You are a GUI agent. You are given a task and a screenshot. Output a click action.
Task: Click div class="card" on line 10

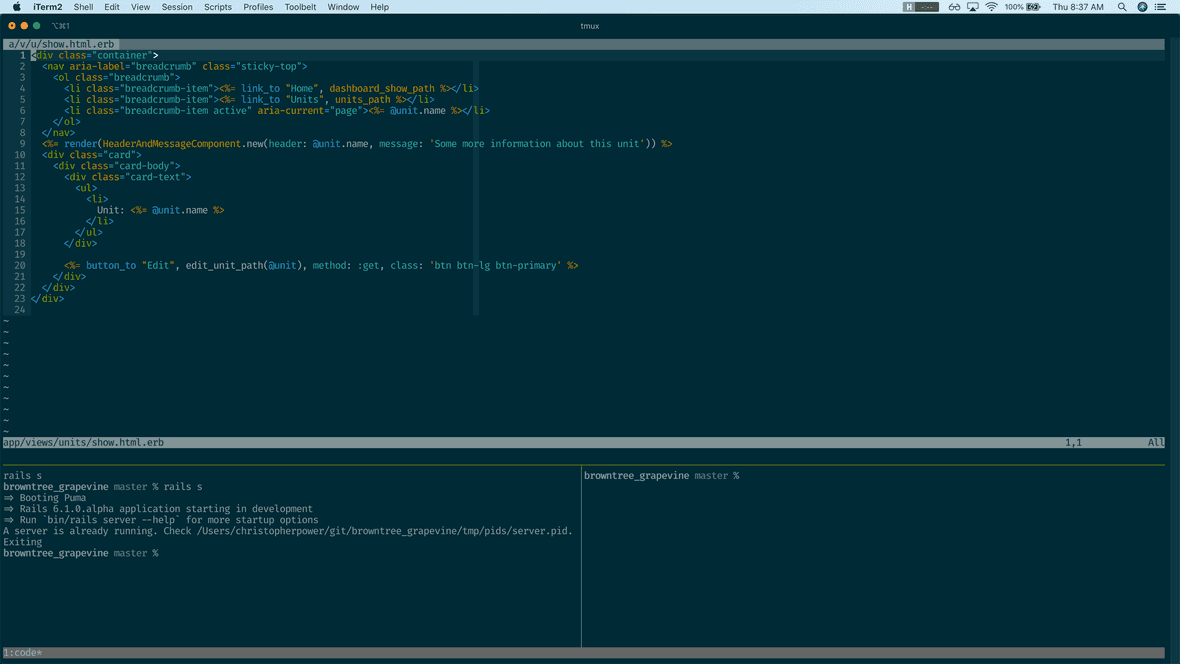(92, 155)
